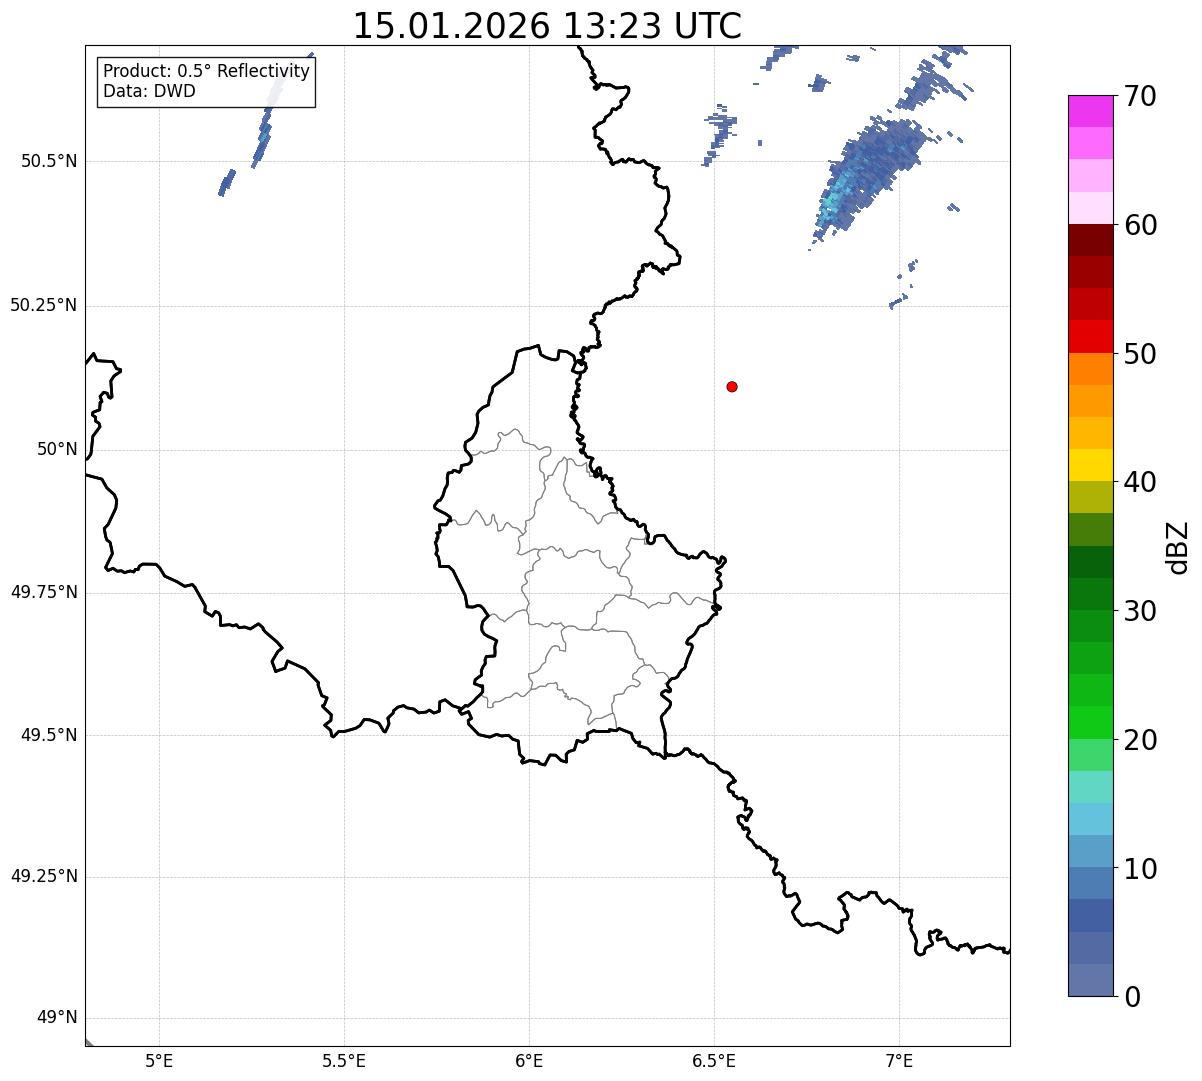Click the 7°E longitude label
Screen dimensions: 1202x1081
click(x=899, y=1060)
